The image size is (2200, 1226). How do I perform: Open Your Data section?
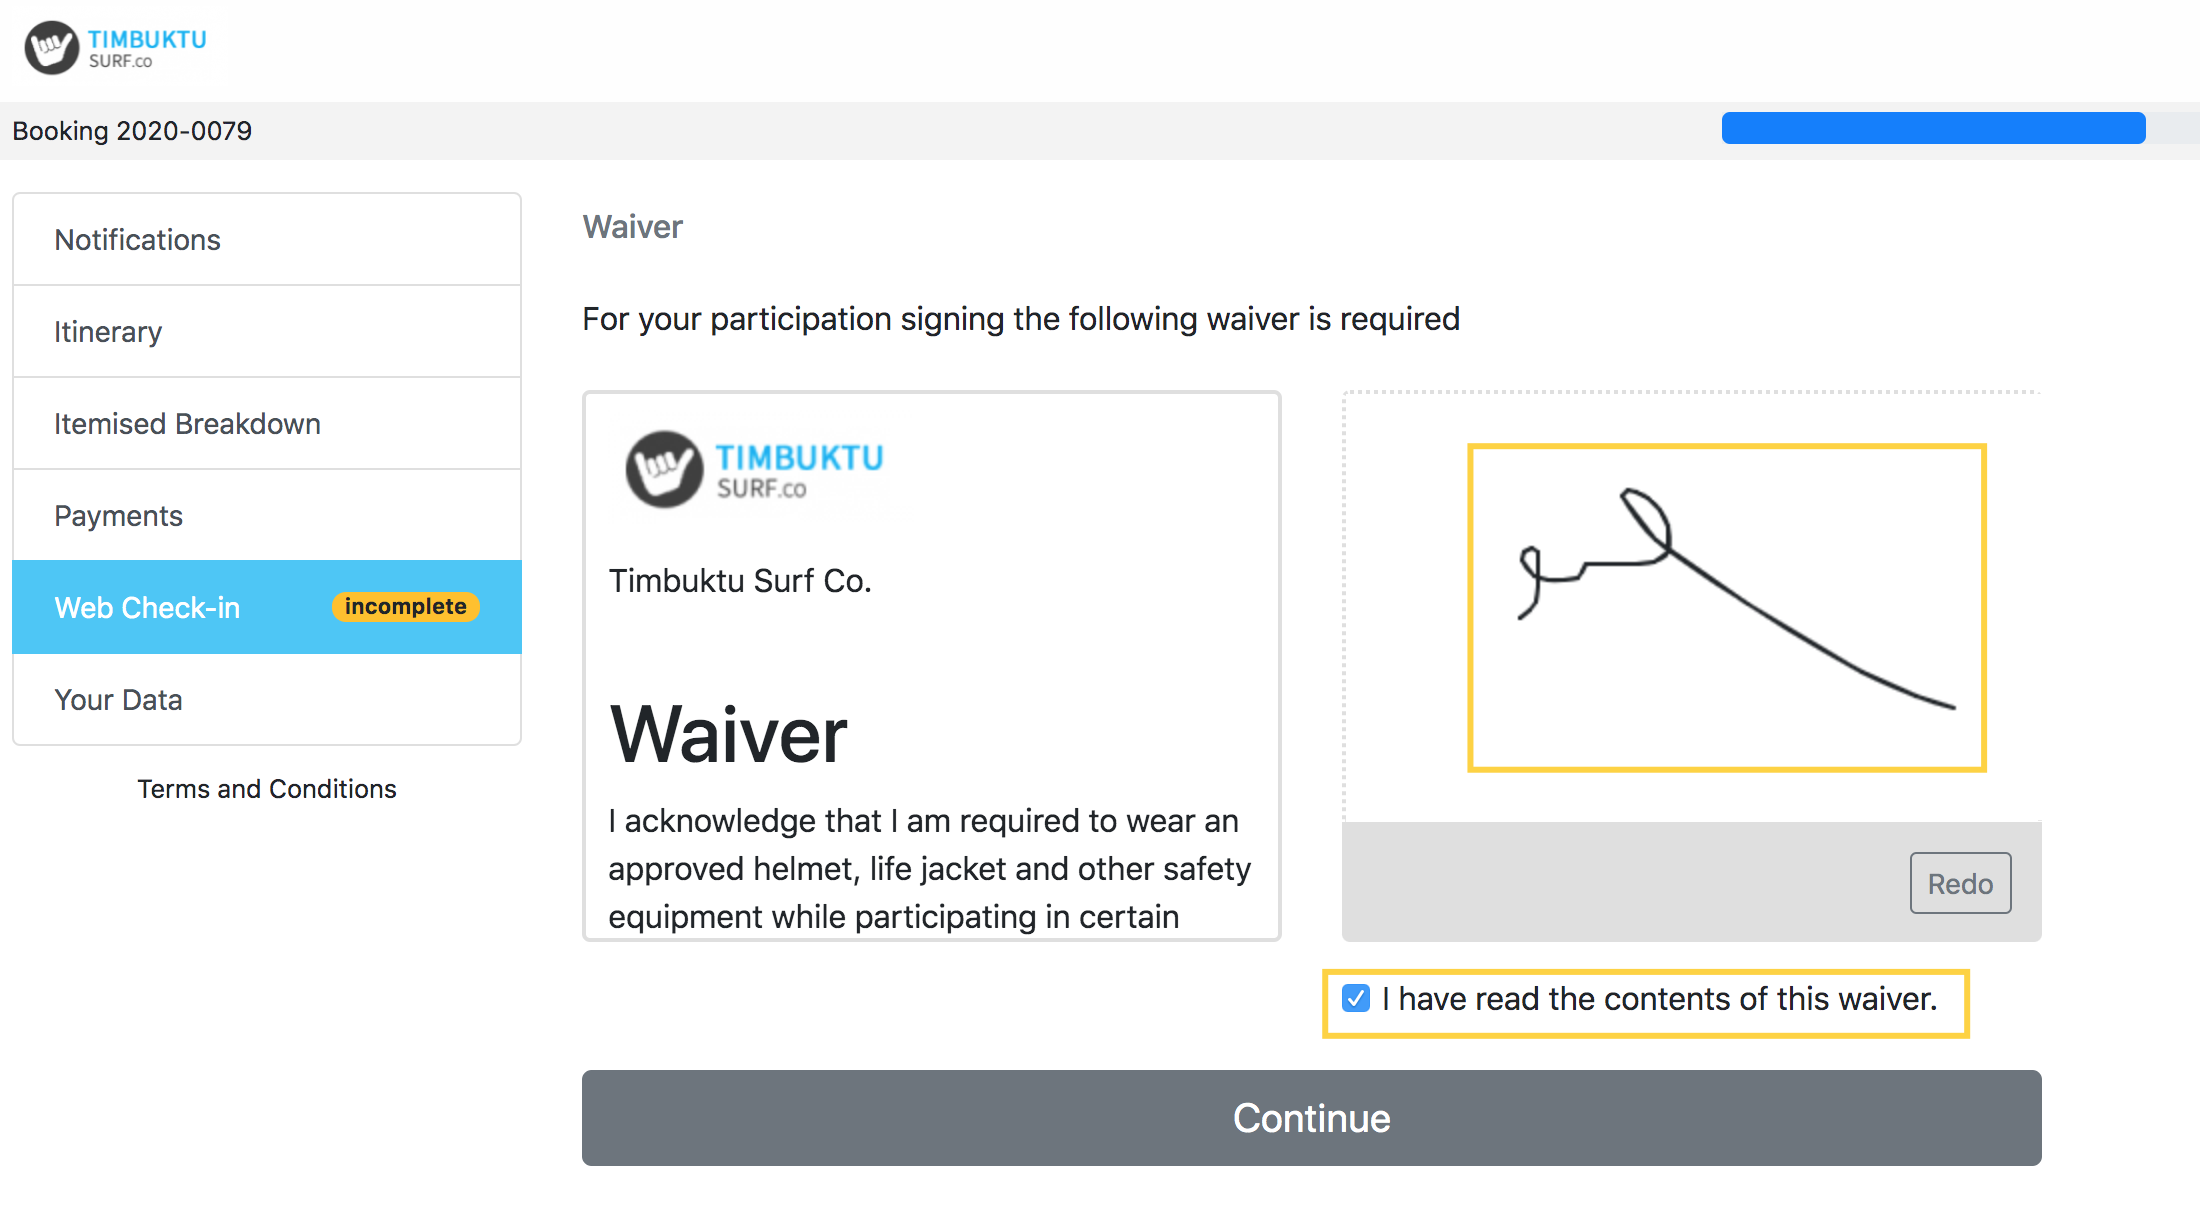click(267, 700)
